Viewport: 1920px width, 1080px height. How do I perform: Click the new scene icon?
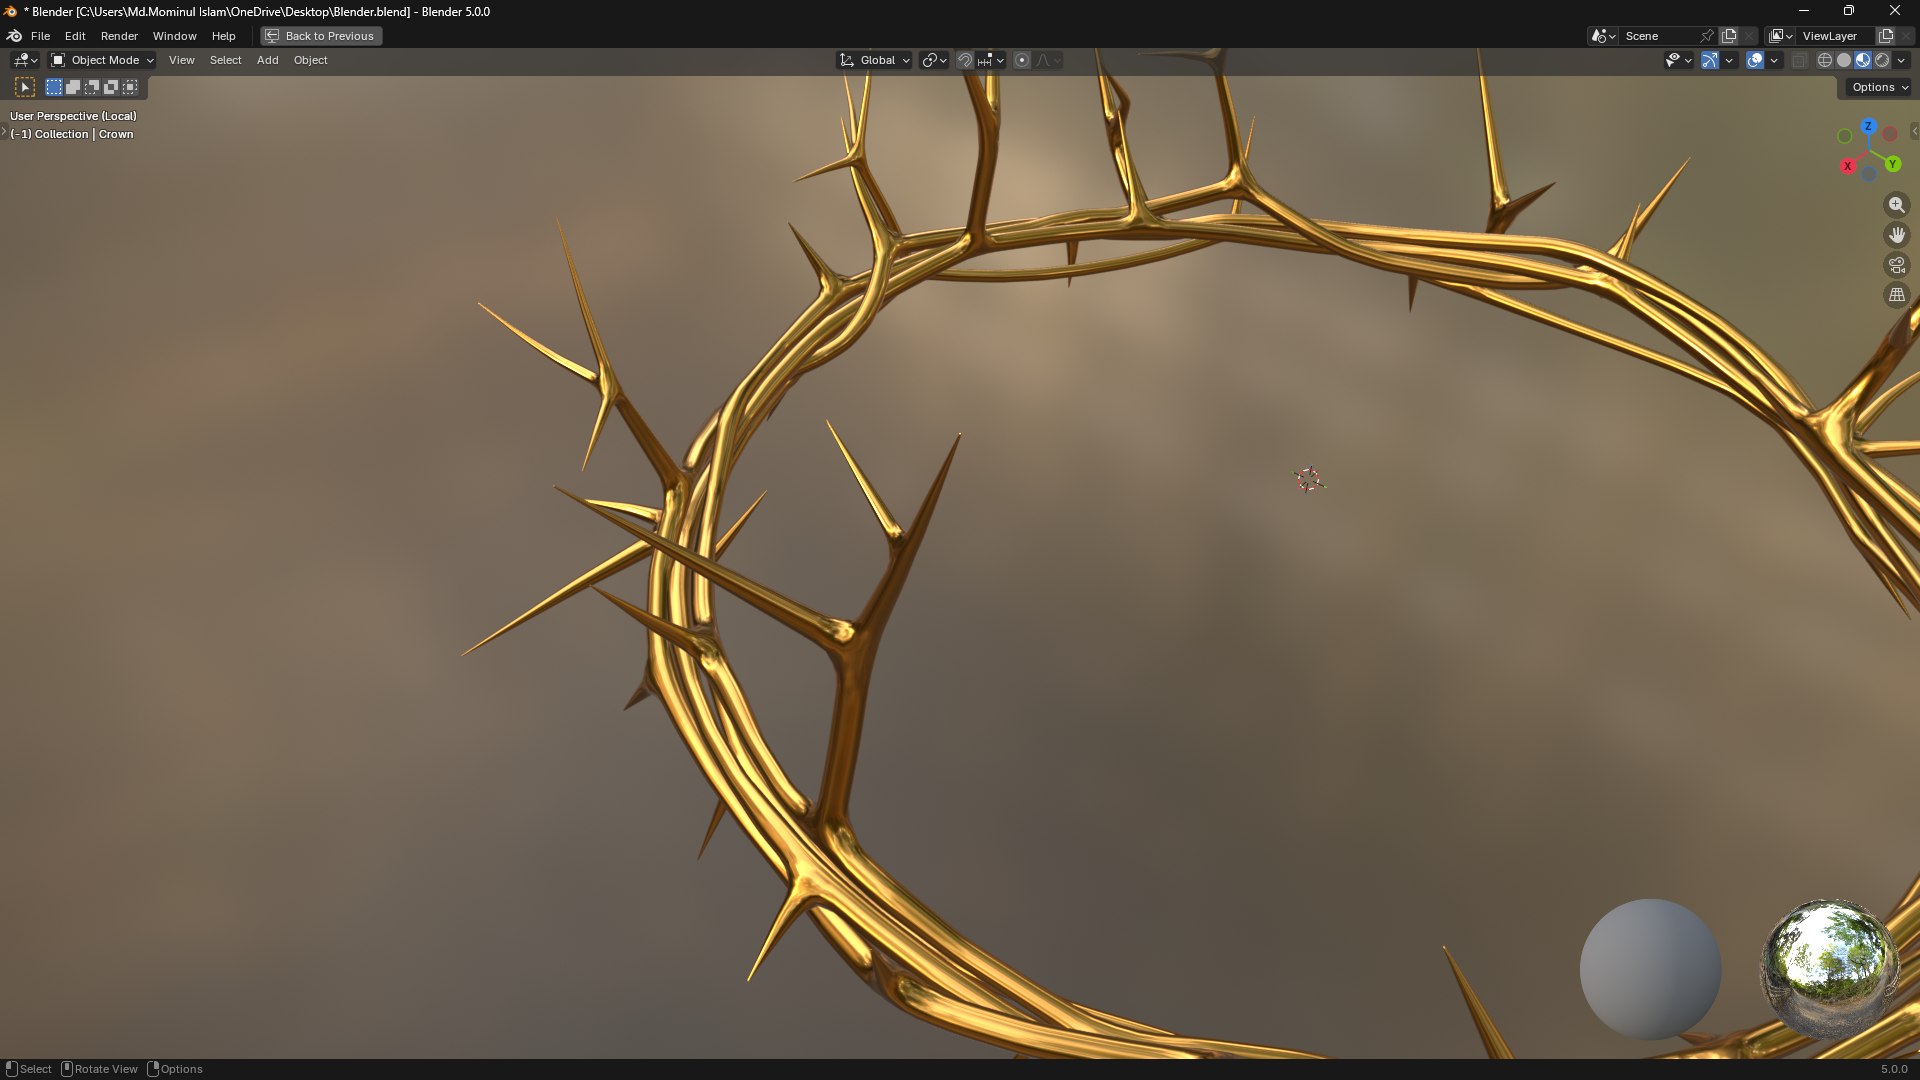pos(1729,36)
